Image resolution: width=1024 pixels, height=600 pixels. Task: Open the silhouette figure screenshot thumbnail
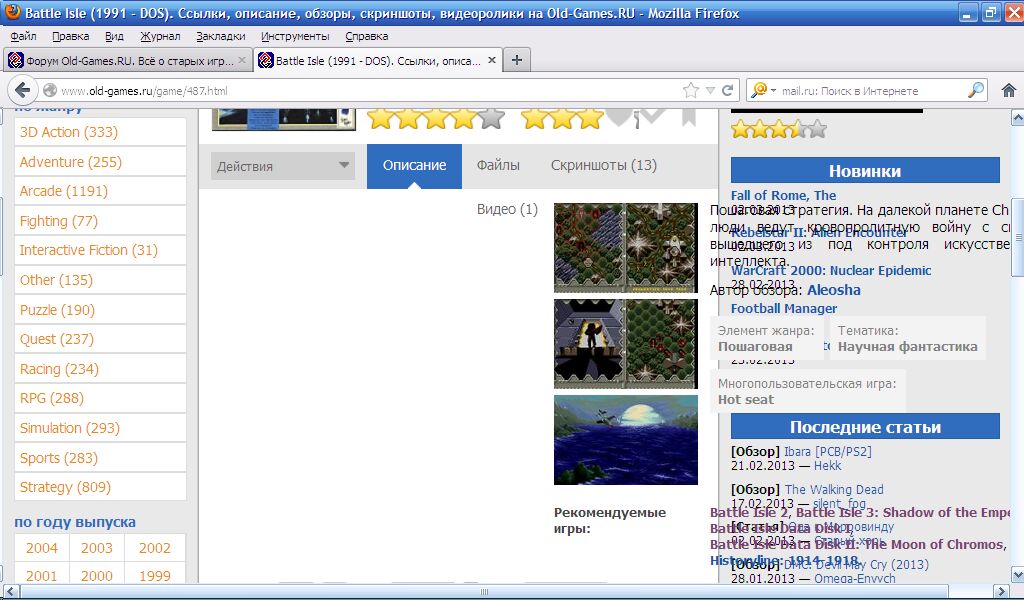[626, 344]
